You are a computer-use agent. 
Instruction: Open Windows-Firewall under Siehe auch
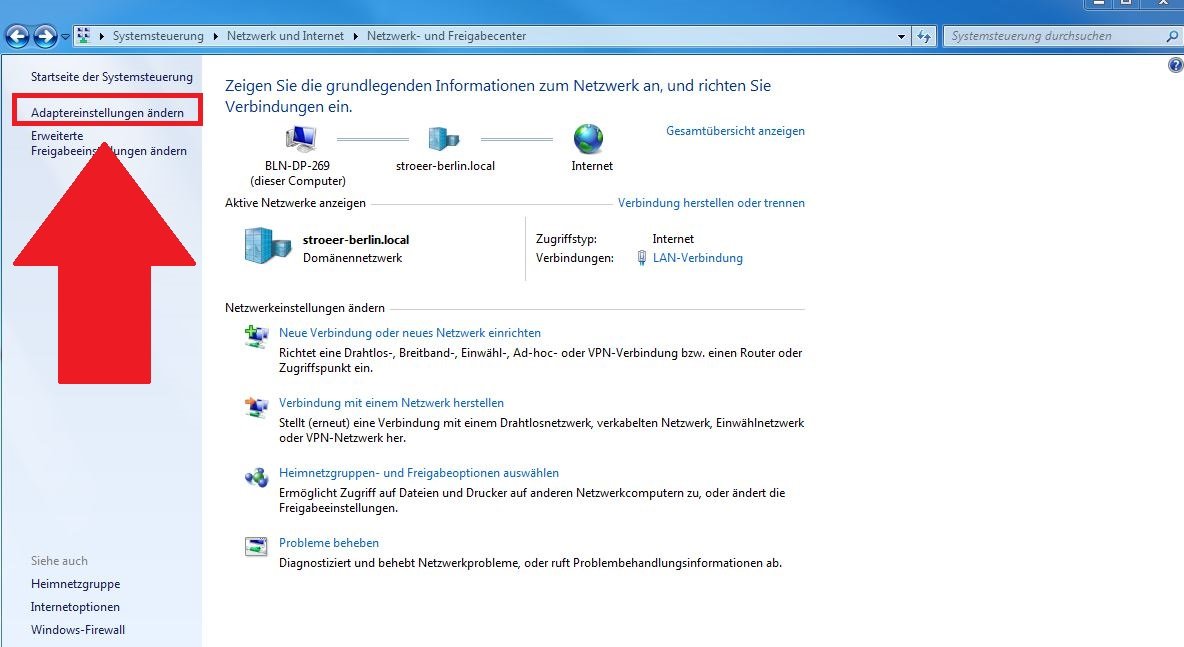coord(78,630)
